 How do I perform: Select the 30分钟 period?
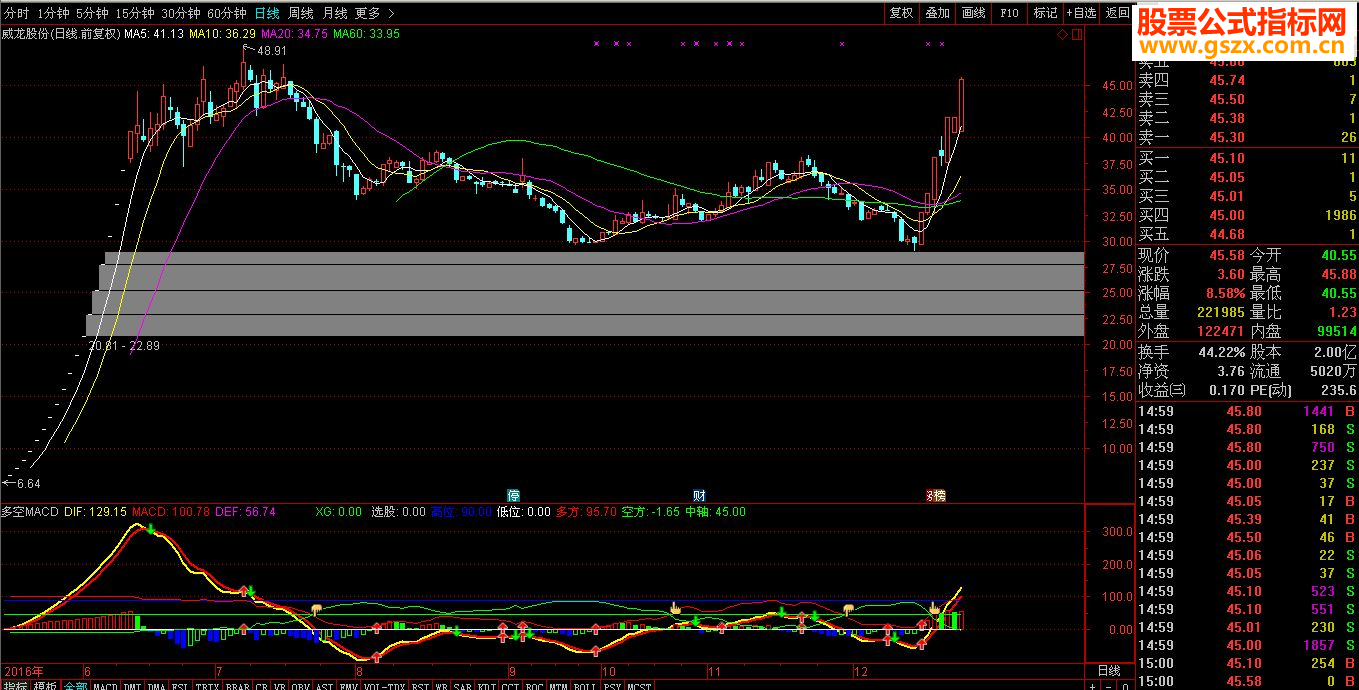(181, 14)
